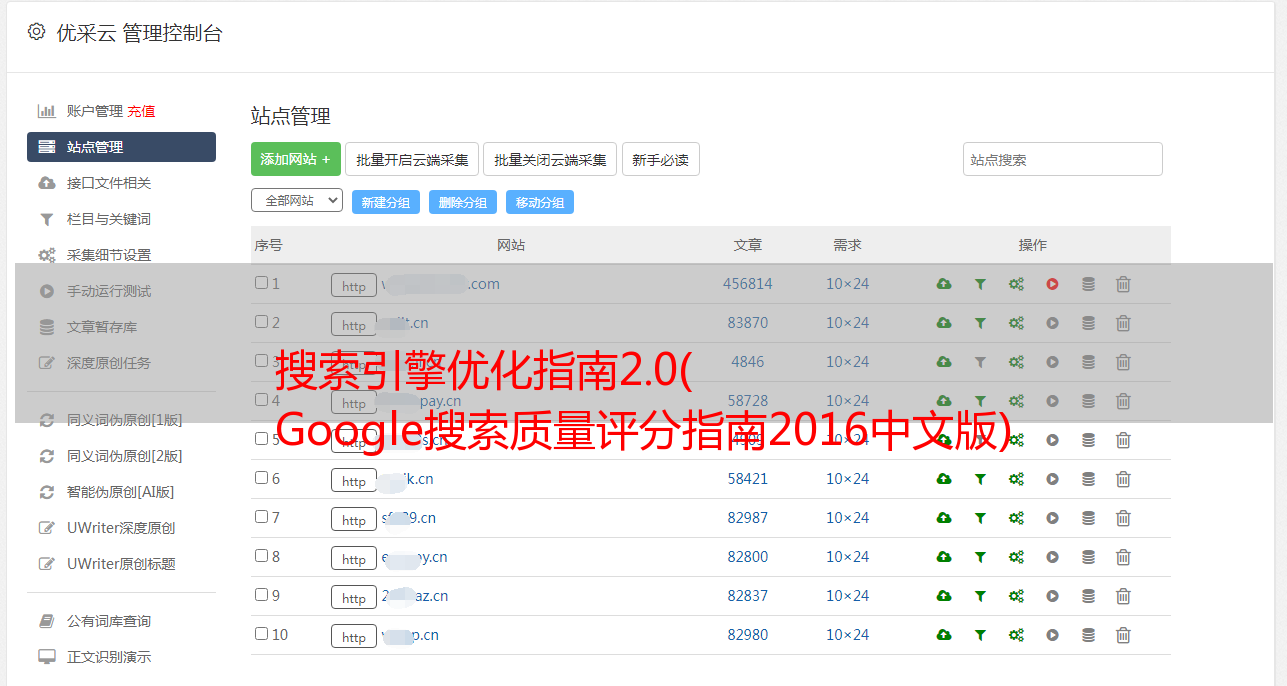This screenshot has height=686, width=1287.
Task: Click the 新建分组 button
Action: point(386,202)
